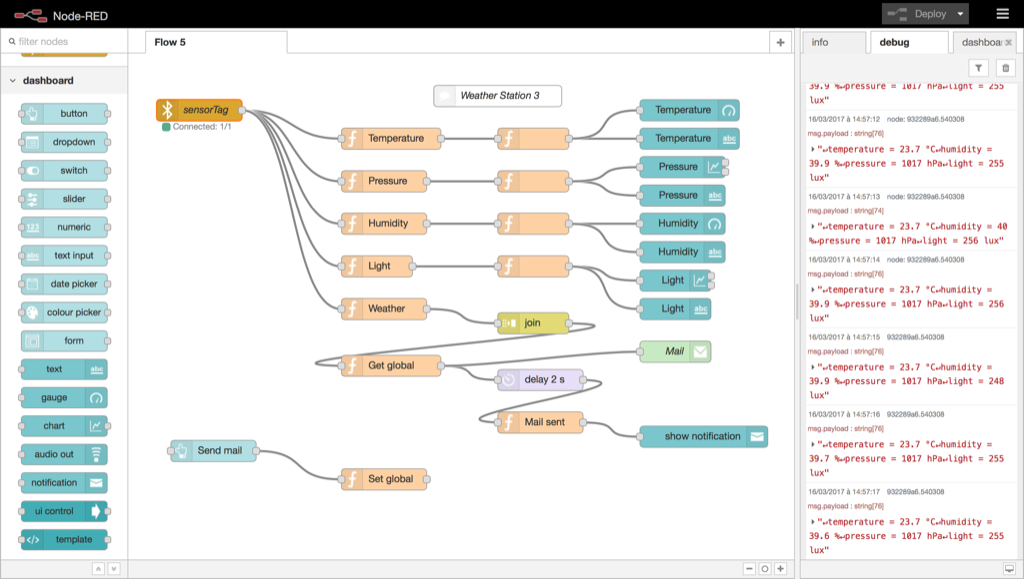Select the yellow join node
Image resolution: width=1024 pixels, height=579 pixels.
click(533, 323)
